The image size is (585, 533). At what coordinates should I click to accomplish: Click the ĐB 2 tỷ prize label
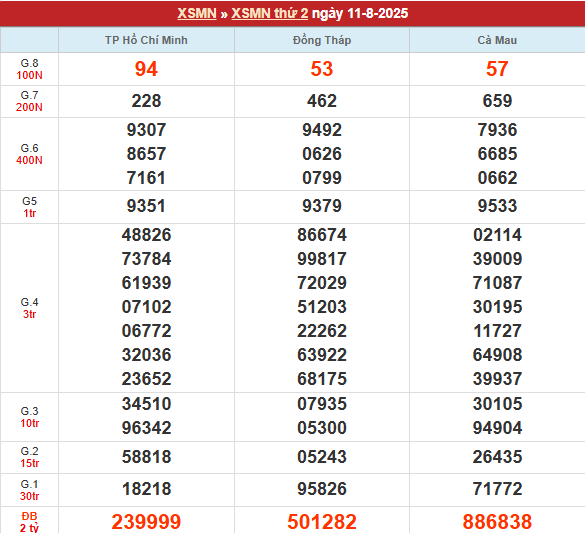29,522
